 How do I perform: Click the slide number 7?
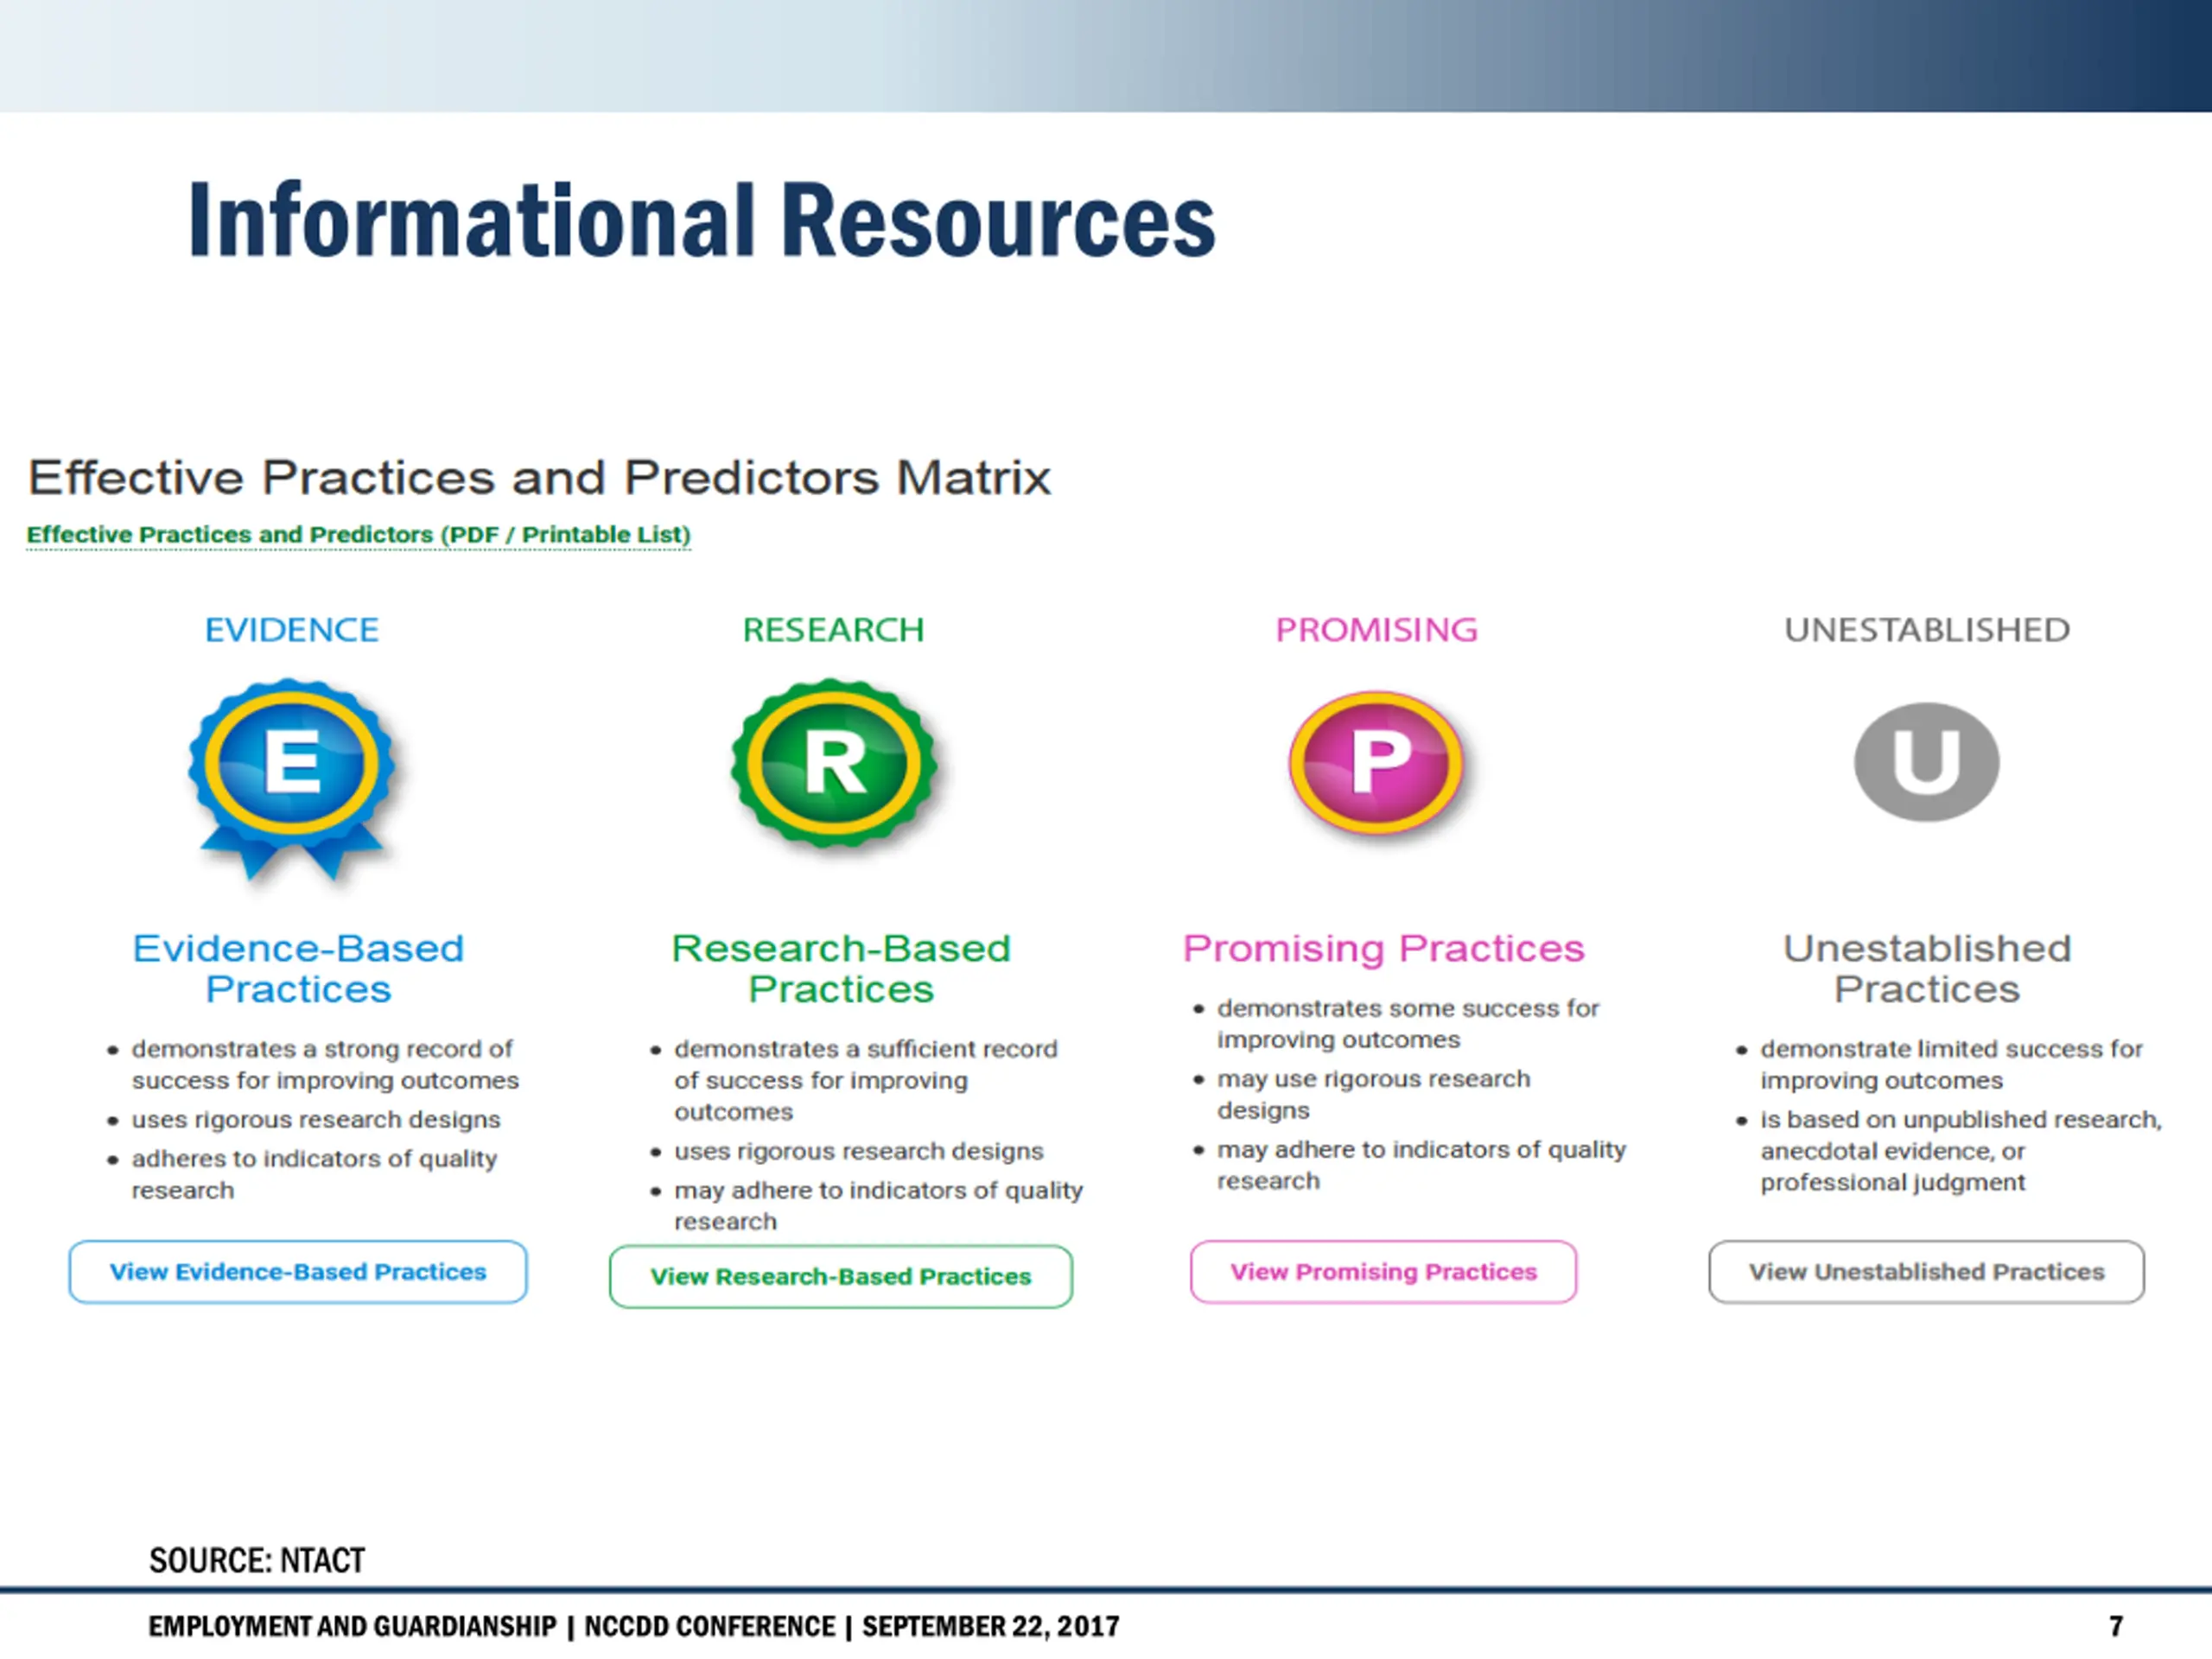2116,1627
